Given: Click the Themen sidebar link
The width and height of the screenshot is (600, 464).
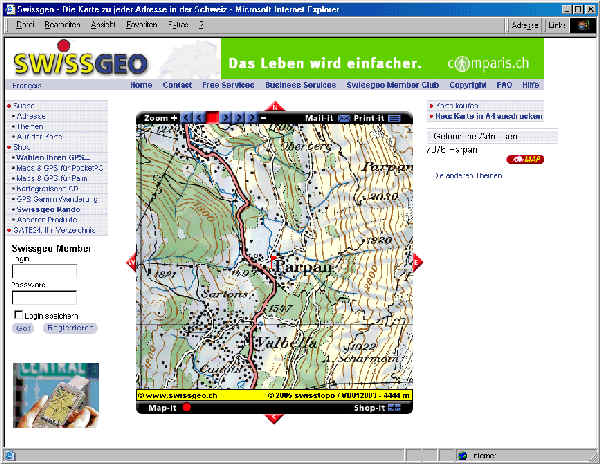Looking at the screenshot, I should coord(30,126).
